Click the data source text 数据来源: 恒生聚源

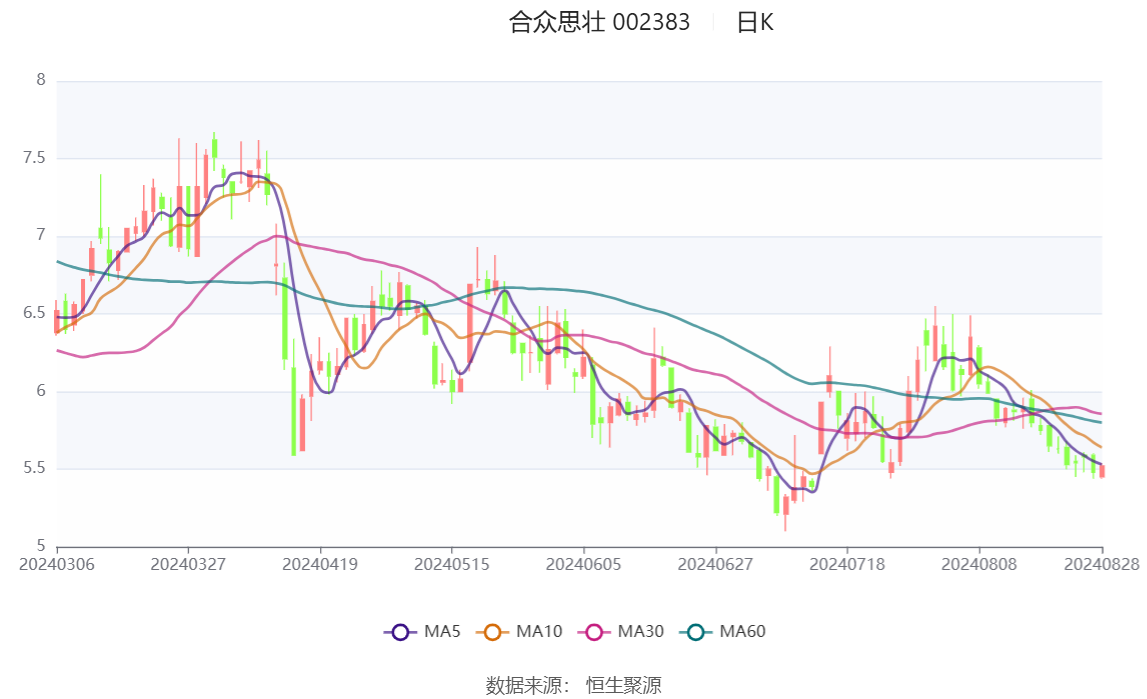[574, 685]
